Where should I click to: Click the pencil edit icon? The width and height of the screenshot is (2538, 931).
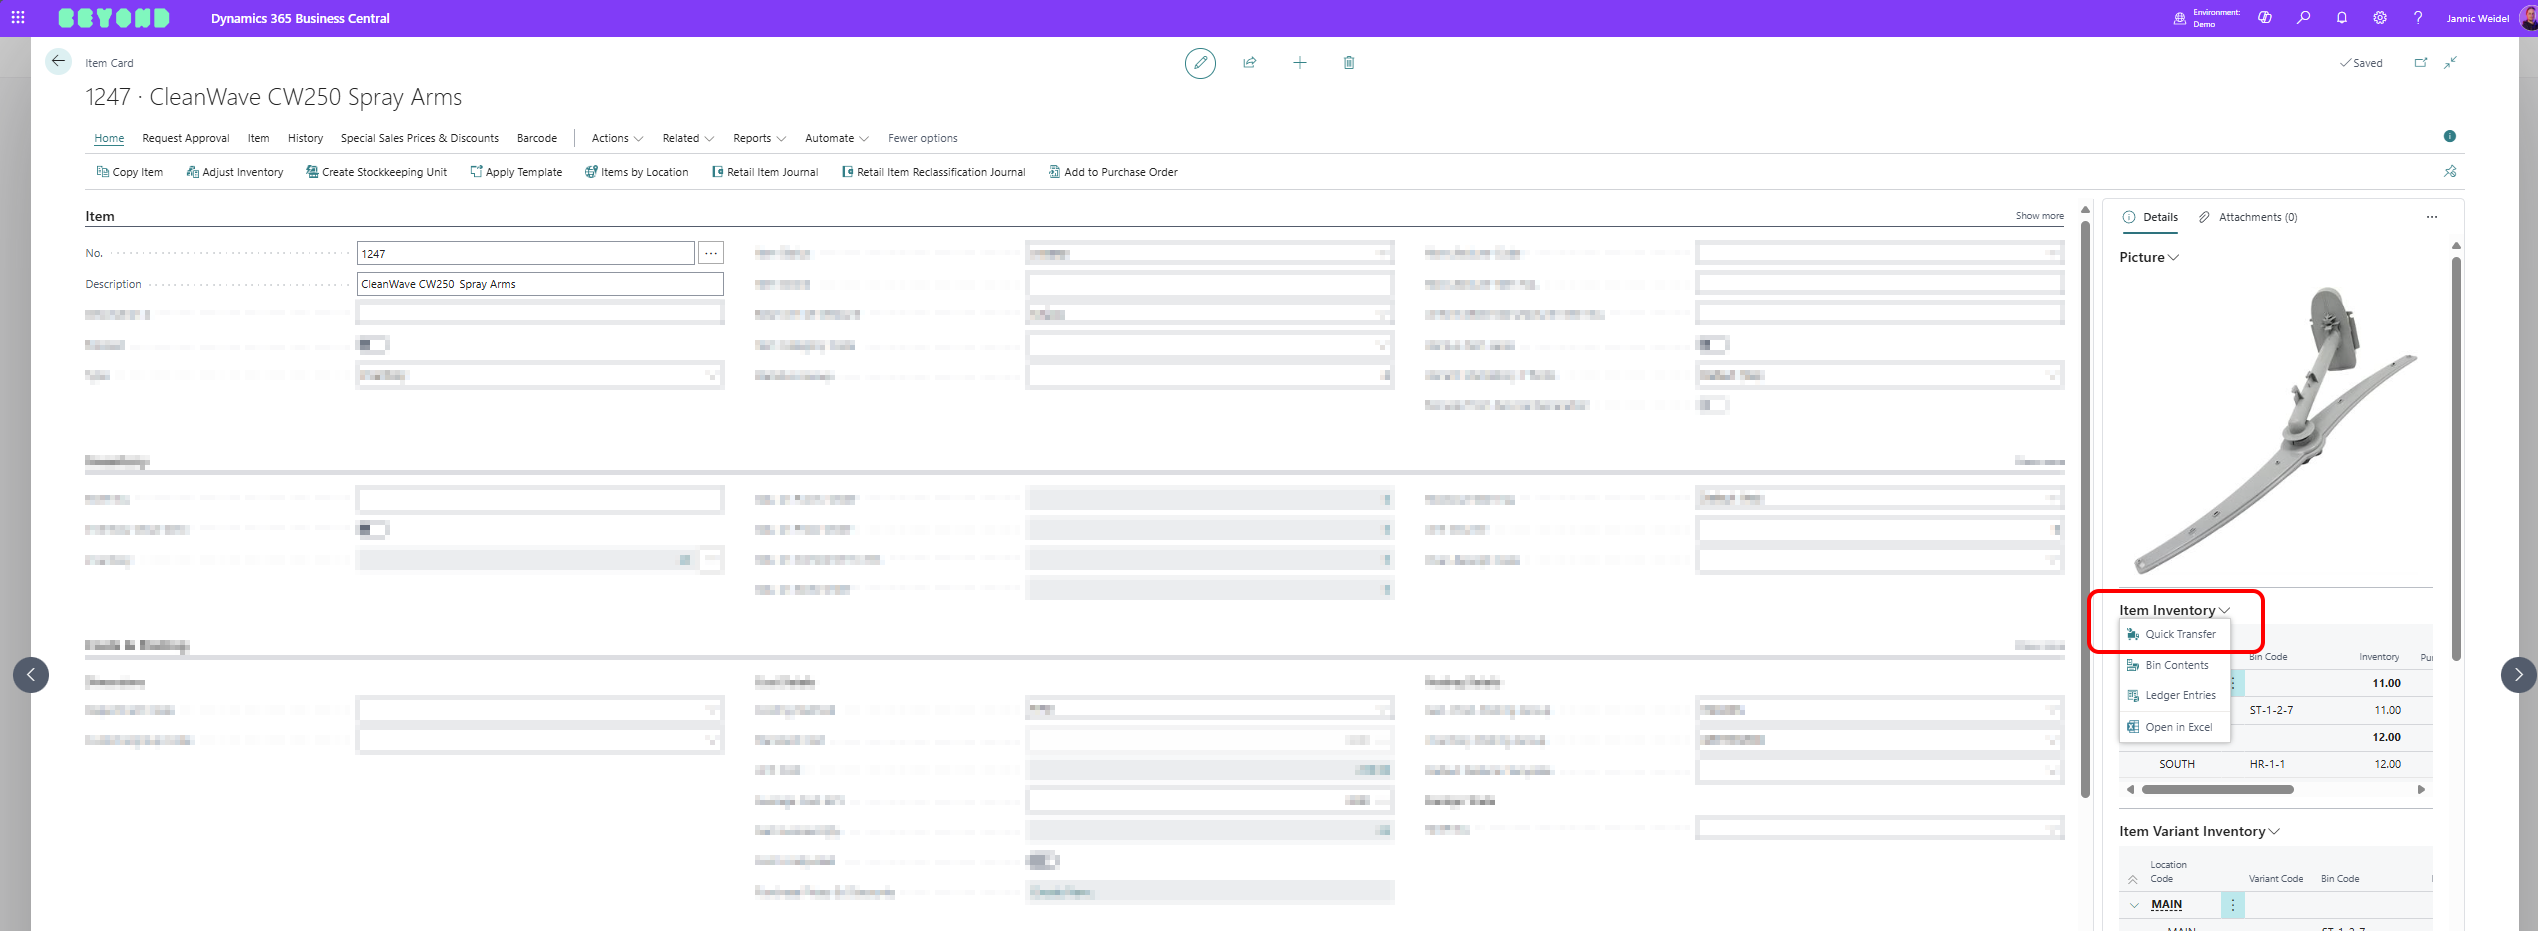(x=1200, y=63)
